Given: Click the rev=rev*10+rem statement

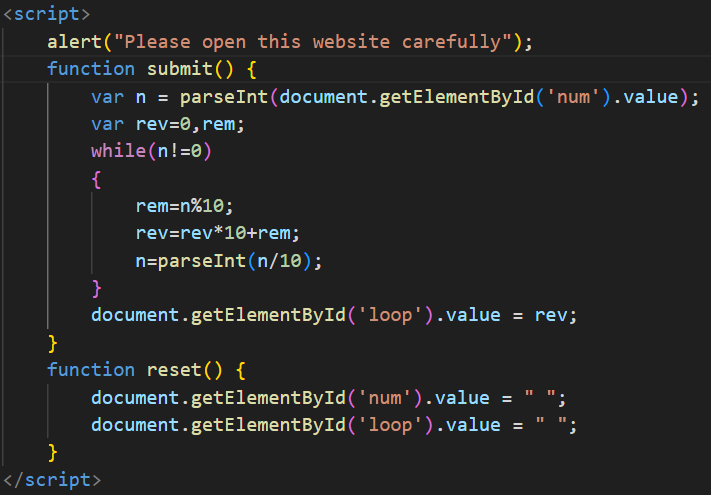Looking at the screenshot, I should tap(217, 233).
